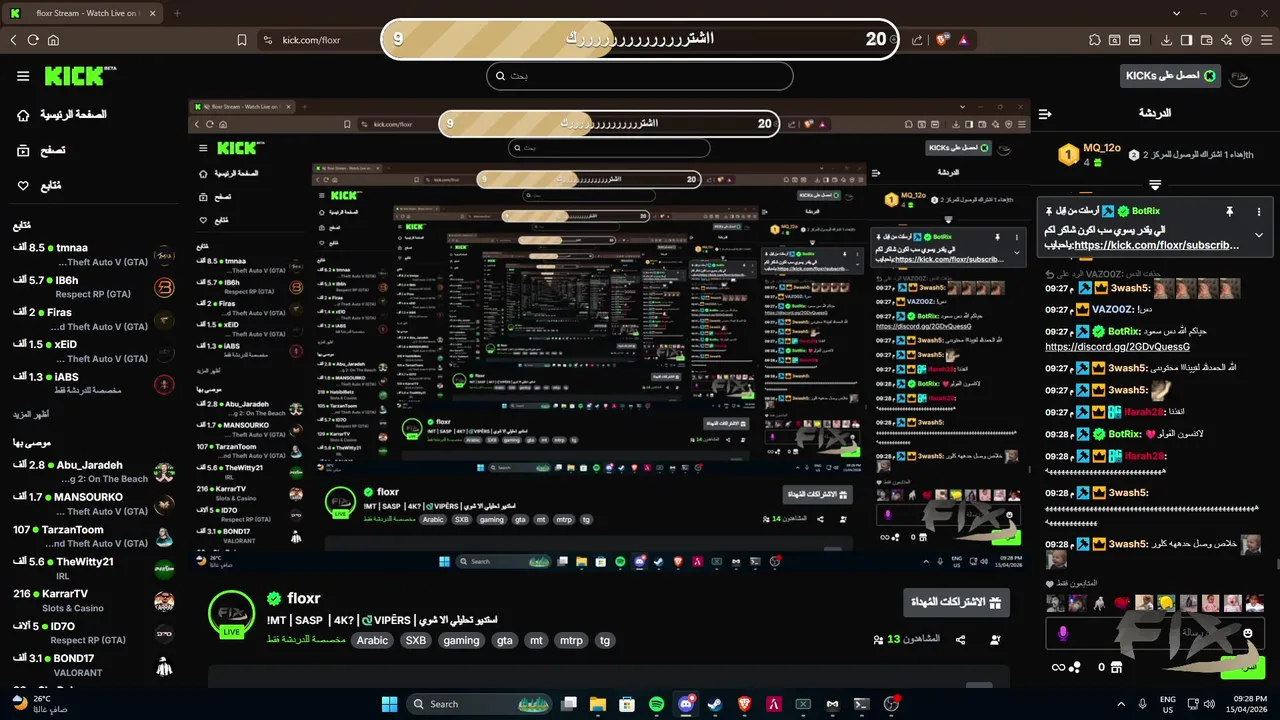Click the red heart emote in emote row
The image size is (1280, 720).
coord(1121,603)
